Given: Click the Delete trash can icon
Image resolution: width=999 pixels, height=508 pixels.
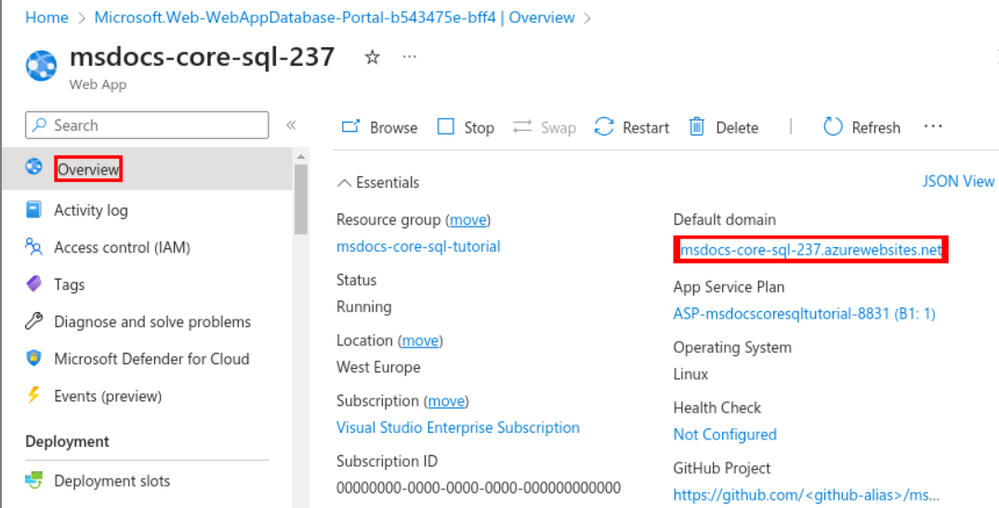Looking at the screenshot, I should coord(697,127).
